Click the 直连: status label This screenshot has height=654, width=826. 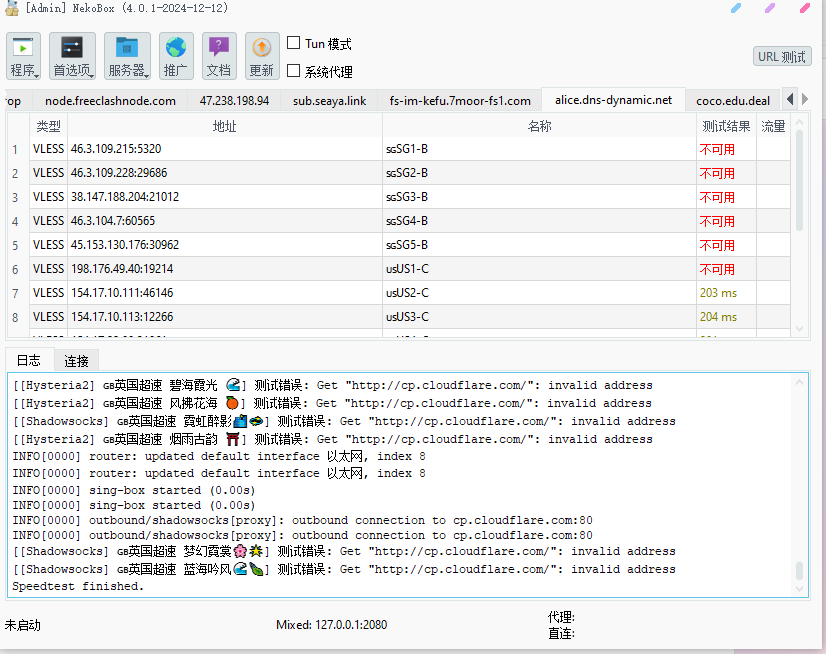coord(561,633)
